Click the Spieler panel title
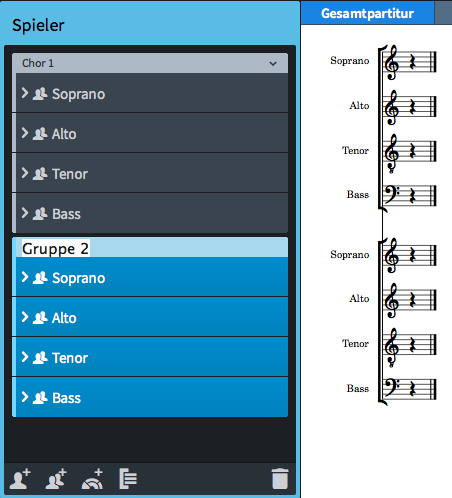Viewport: 452px width, 498px height. coord(38,25)
